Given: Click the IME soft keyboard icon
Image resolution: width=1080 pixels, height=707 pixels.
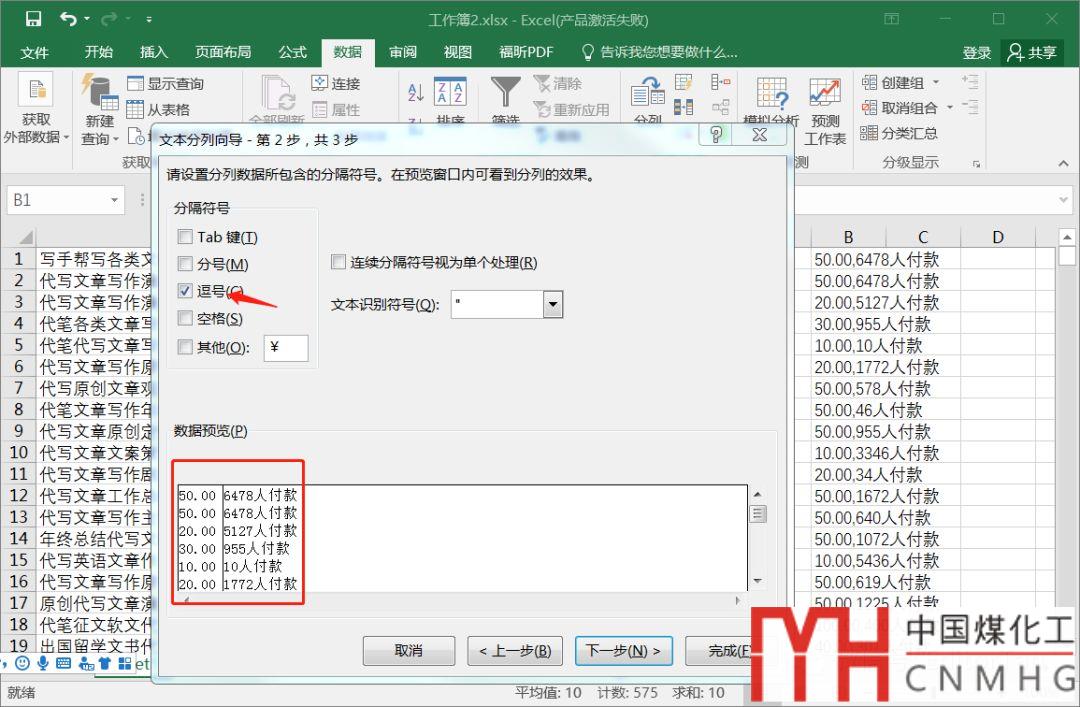Looking at the screenshot, I should tap(63, 664).
